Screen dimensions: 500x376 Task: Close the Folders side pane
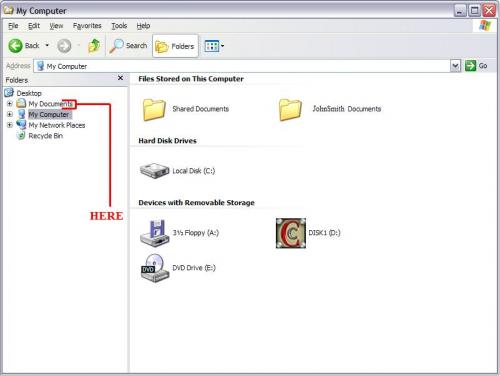(120, 78)
